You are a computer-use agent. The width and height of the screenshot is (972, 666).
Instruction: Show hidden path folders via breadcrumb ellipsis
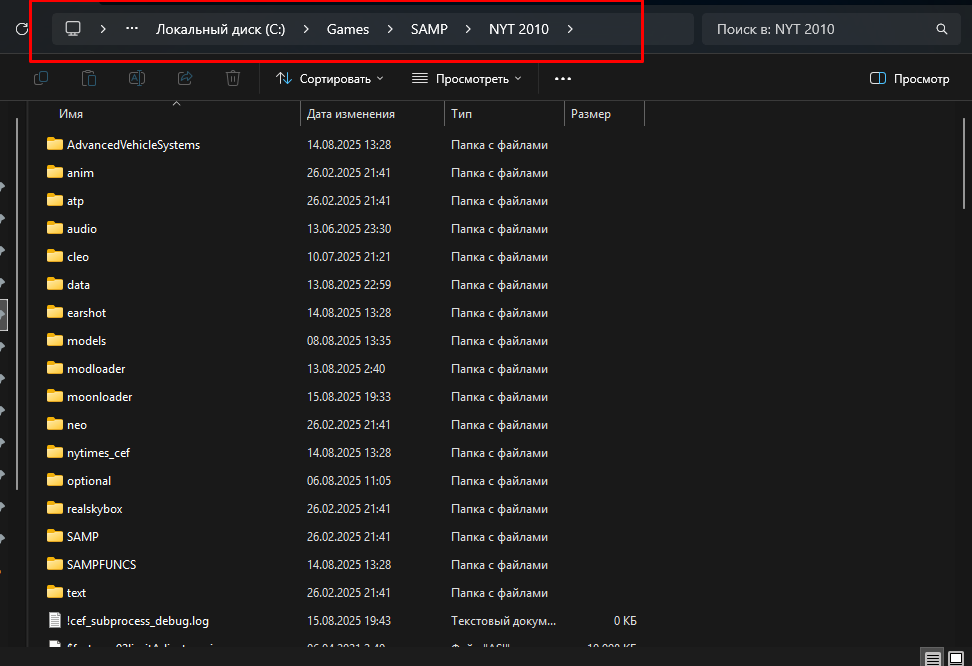point(132,29)
